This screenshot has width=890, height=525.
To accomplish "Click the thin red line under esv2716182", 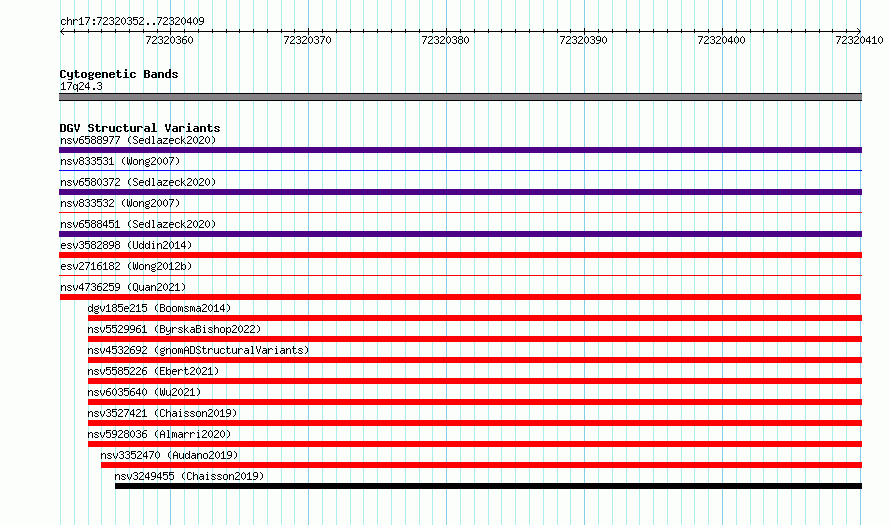I will pyautogui.click(x=460, y=275).
